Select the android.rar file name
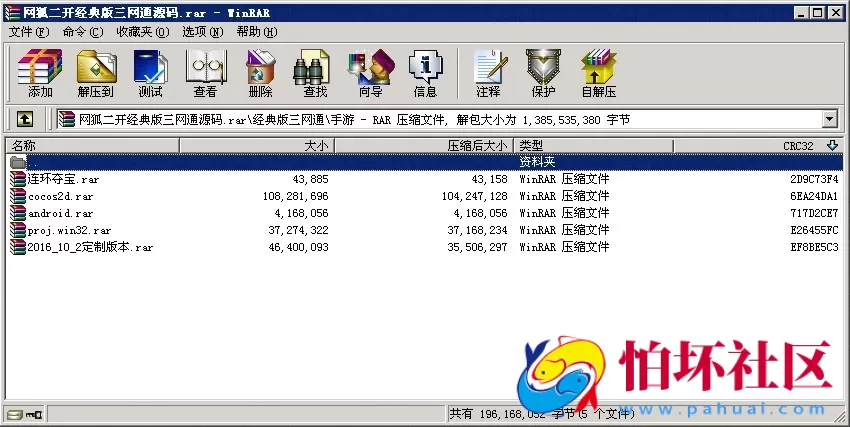850x427 pixels. coord(61,213)
